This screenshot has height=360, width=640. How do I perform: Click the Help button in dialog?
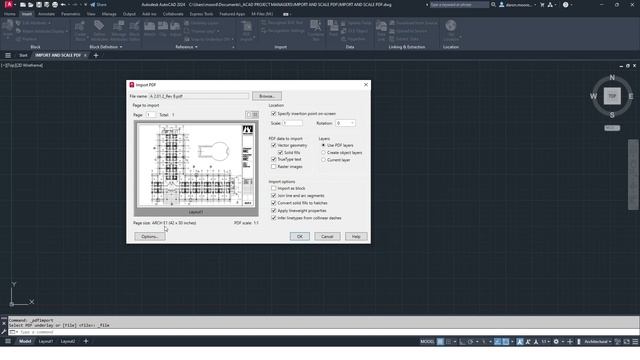pyautogui.click(x=356, y=236)
